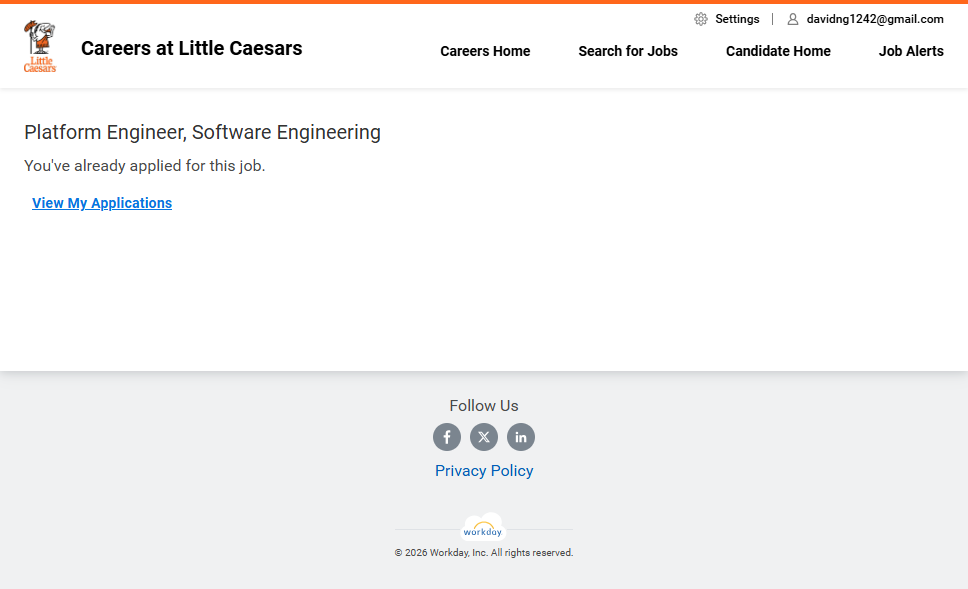Click the Careers at Little Caesars title
The image size is (968, 589).
point(191,48)
